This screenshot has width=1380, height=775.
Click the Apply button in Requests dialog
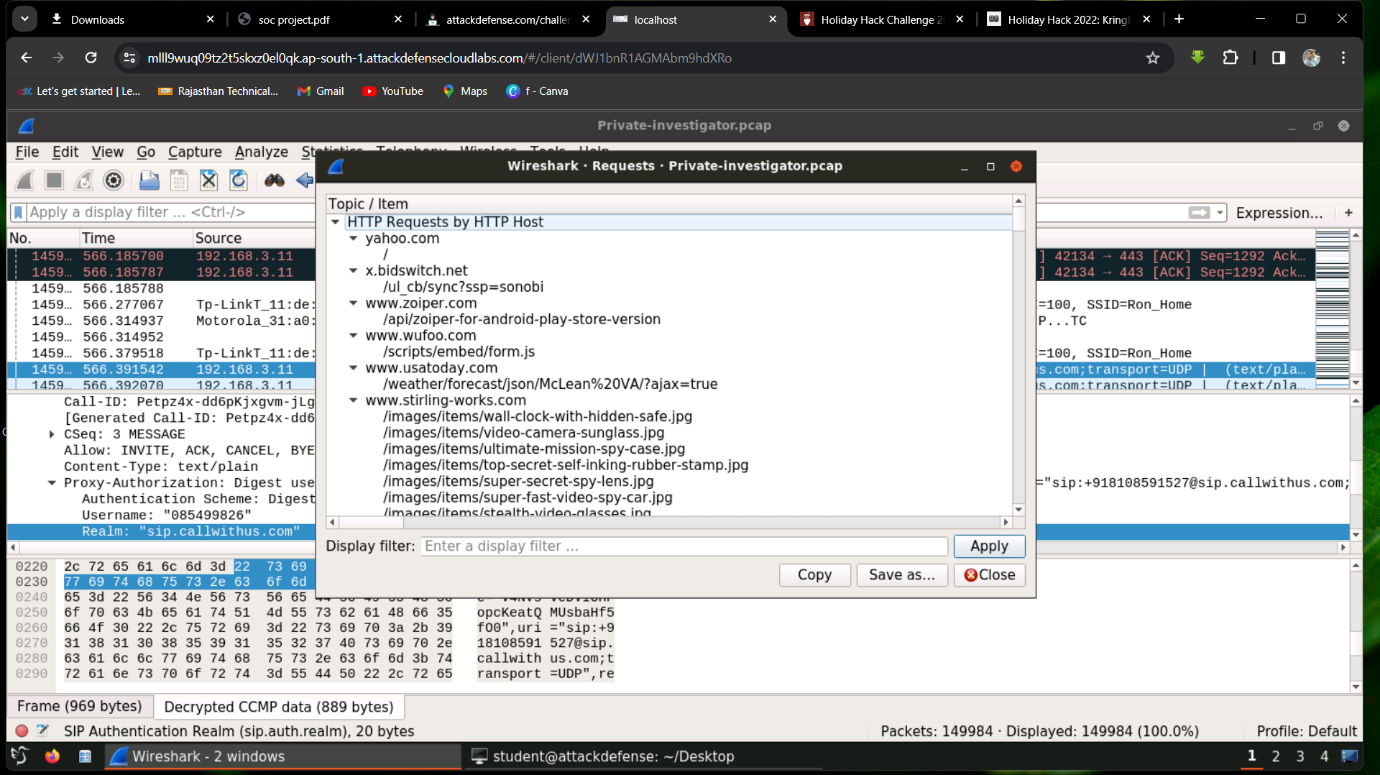click(989, 546)
